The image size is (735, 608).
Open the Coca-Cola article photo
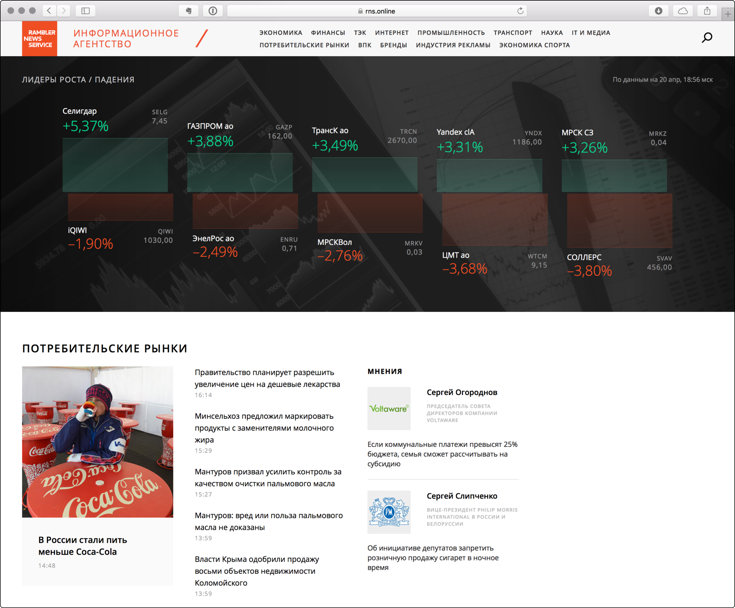(98, 442)
